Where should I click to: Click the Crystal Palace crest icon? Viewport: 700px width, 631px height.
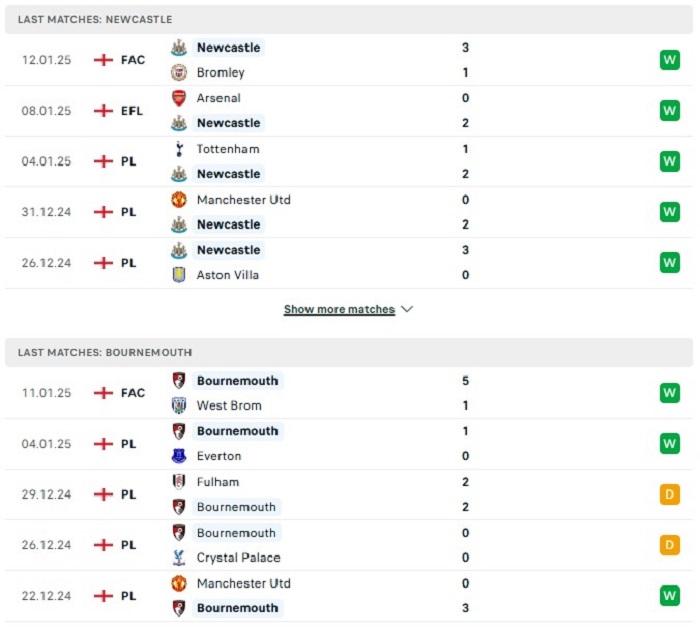coord(179,557)
